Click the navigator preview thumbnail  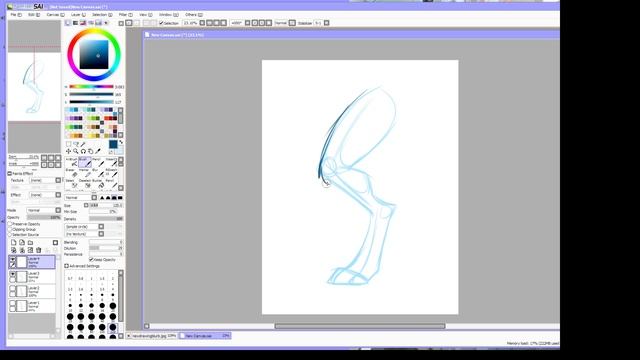tap(34, 87)
